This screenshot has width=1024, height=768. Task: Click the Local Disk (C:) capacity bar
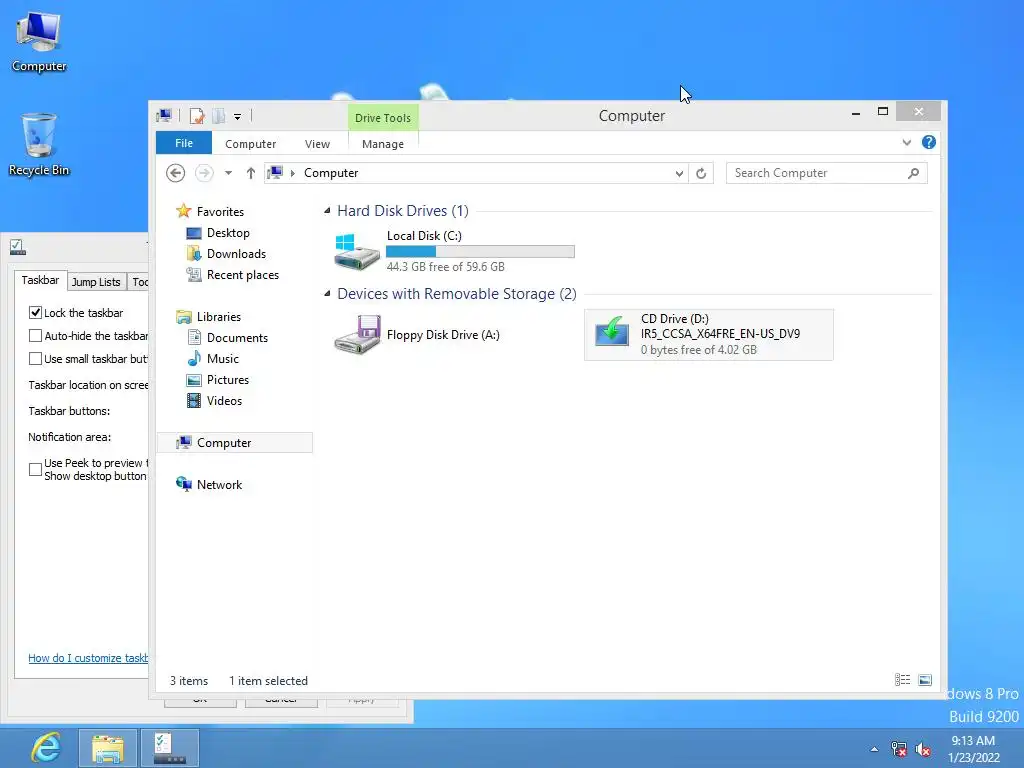point(480,251)
